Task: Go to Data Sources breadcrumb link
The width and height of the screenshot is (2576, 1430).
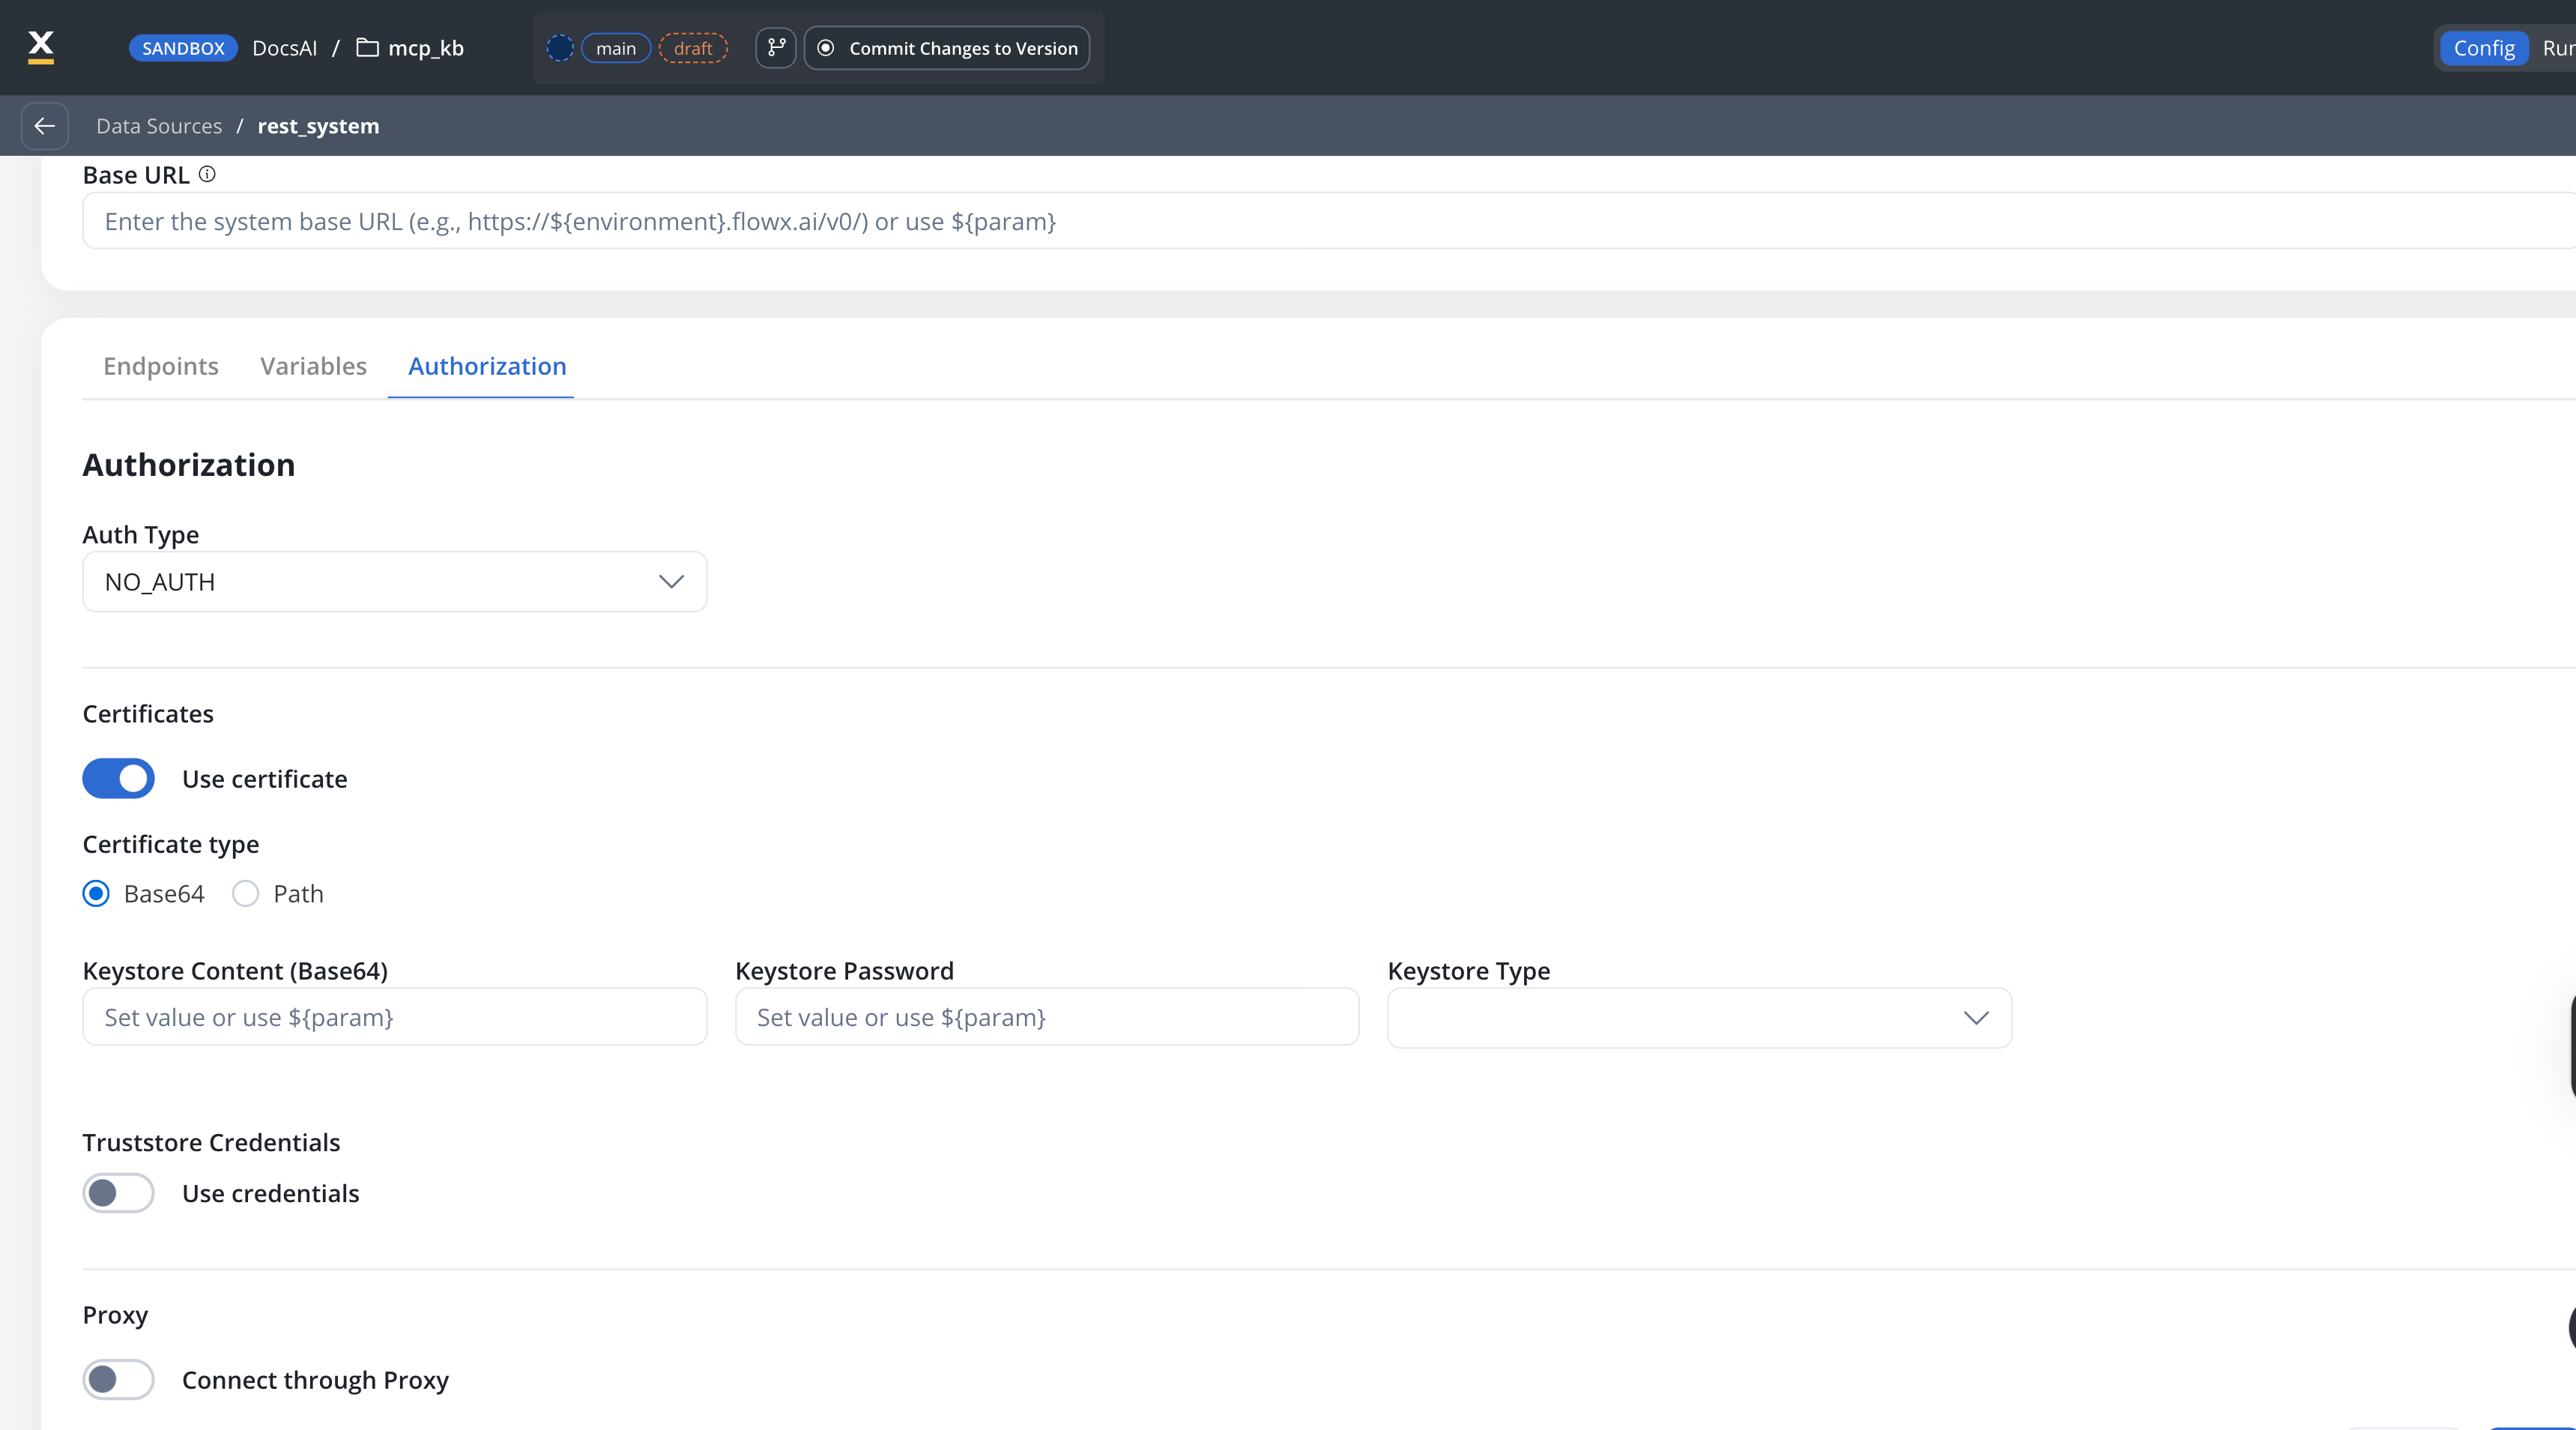Action: pyautogui.click(x=159, y=126)
